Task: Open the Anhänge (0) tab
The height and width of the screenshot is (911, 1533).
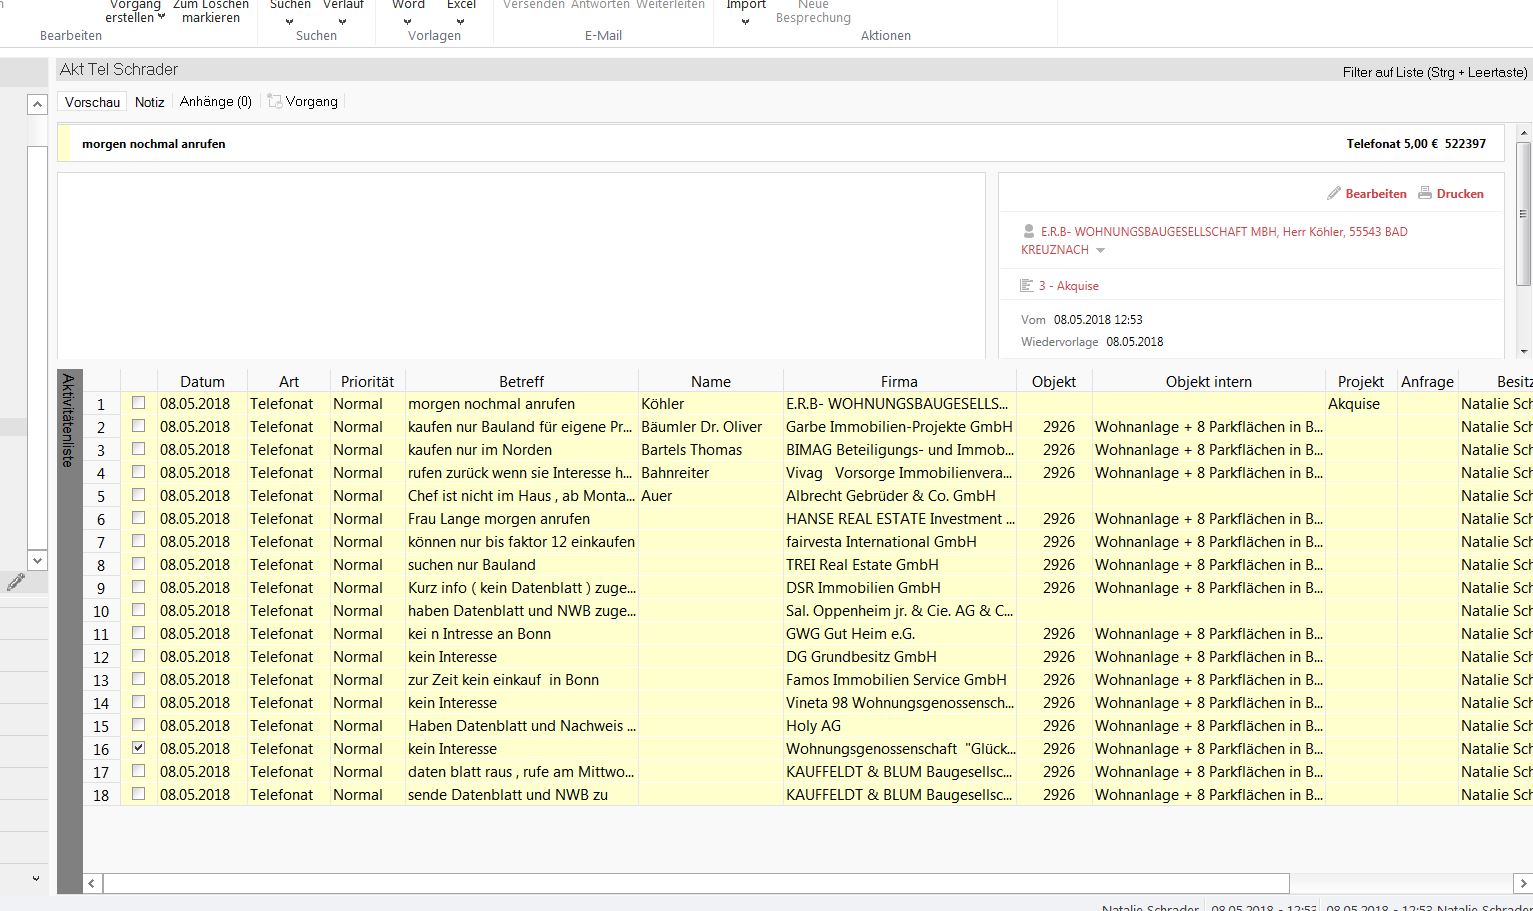Action: point(216,102)
